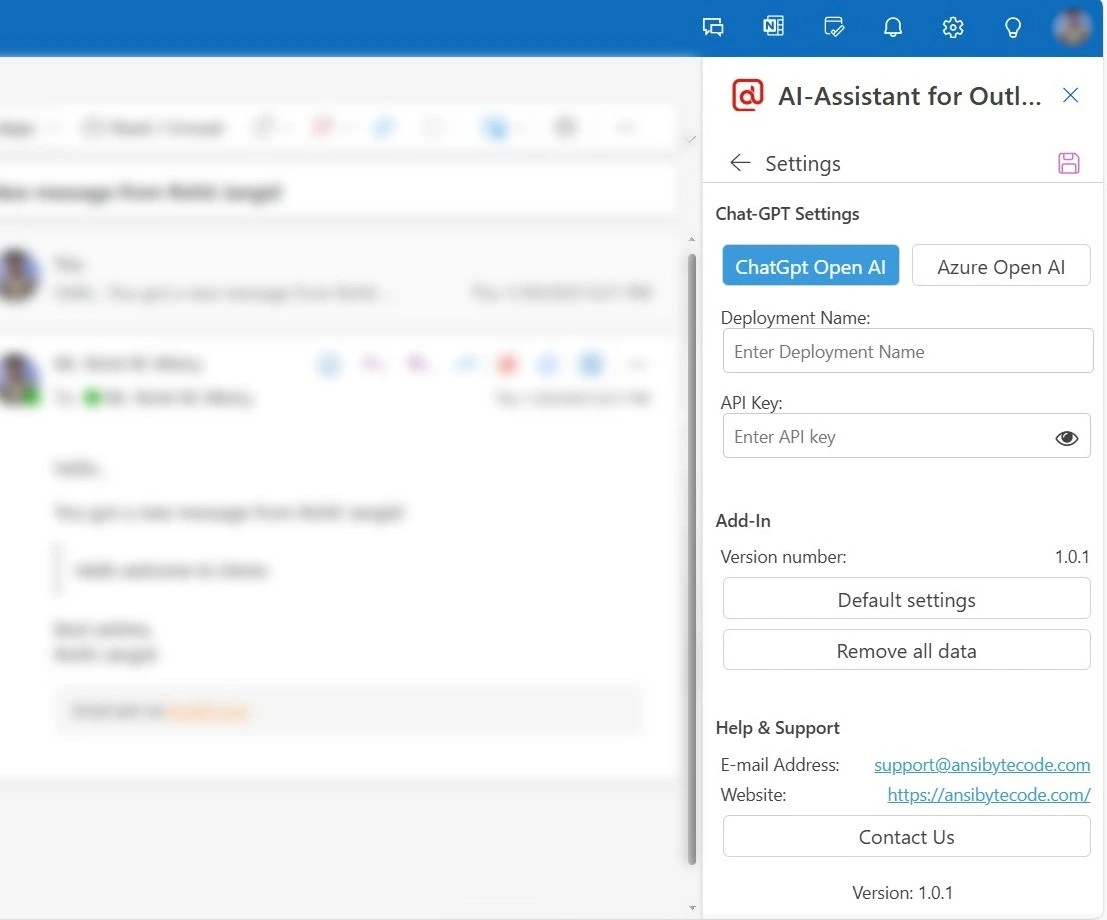Go back from Settings with the arrow

pos(740,163)
